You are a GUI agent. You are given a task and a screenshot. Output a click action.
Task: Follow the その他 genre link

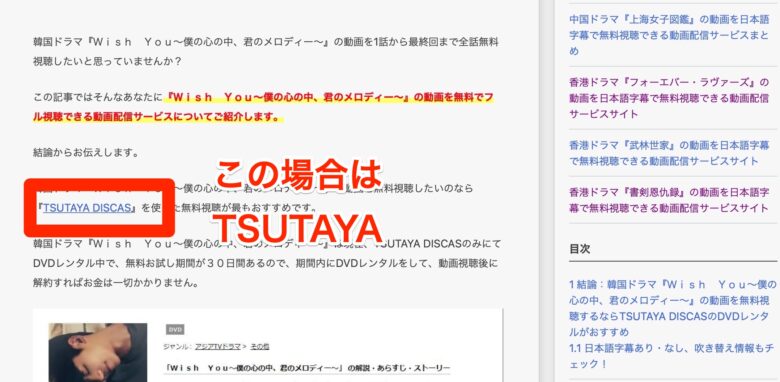coord(259,346)
